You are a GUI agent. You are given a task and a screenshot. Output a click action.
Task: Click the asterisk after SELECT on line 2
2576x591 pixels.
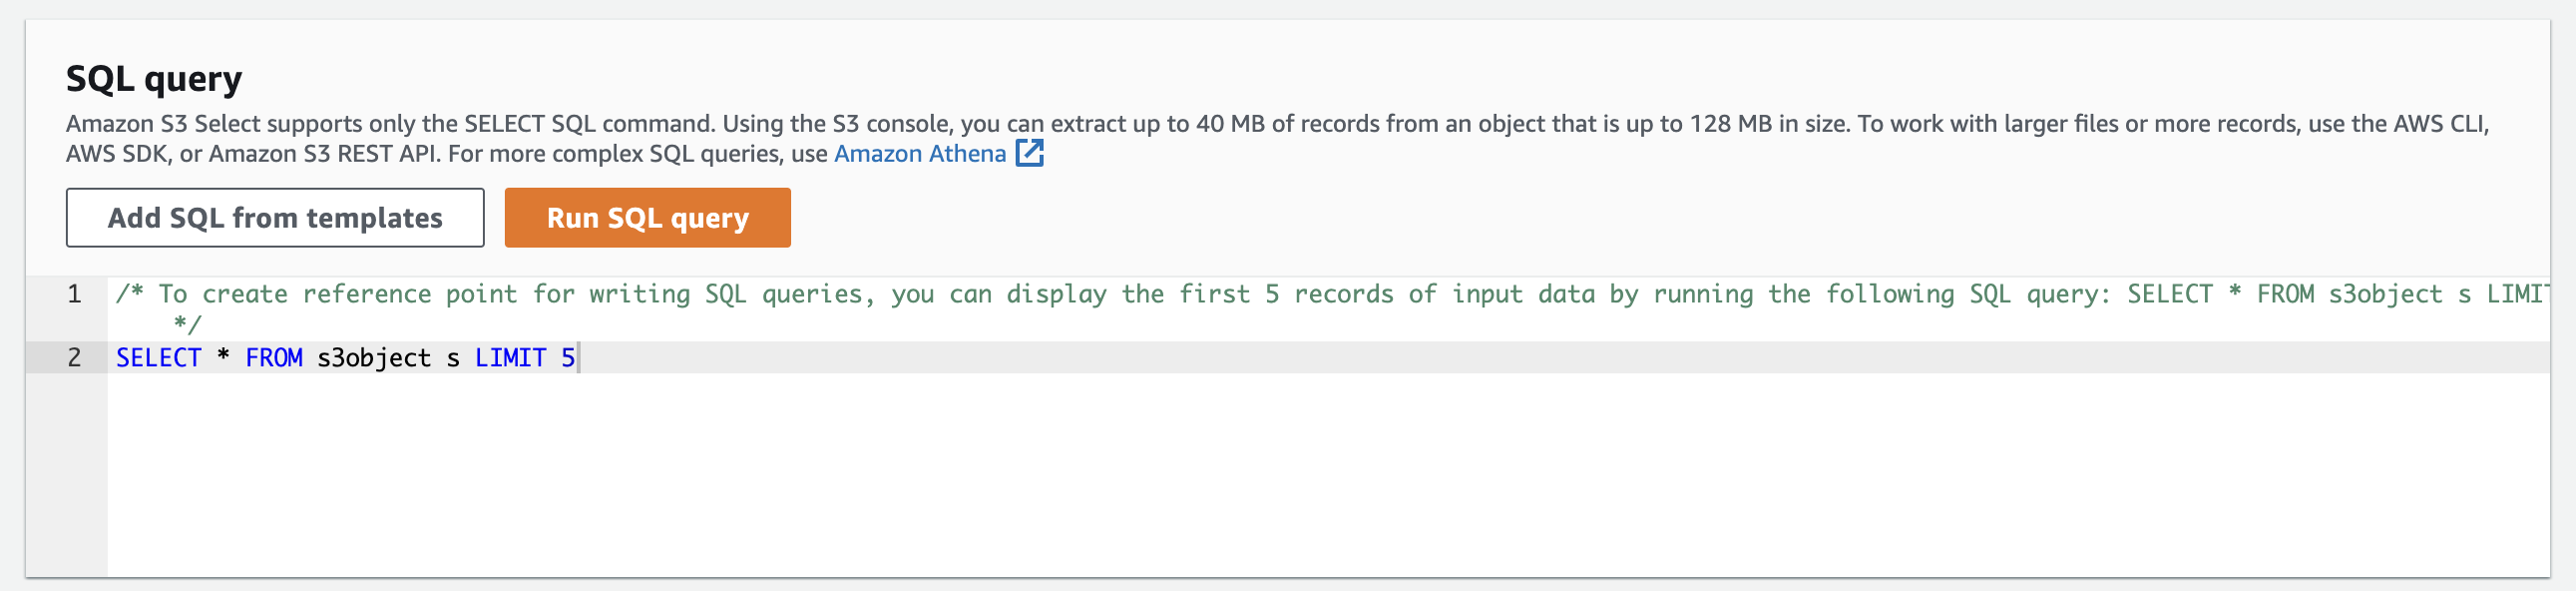[x=223, y=356]
